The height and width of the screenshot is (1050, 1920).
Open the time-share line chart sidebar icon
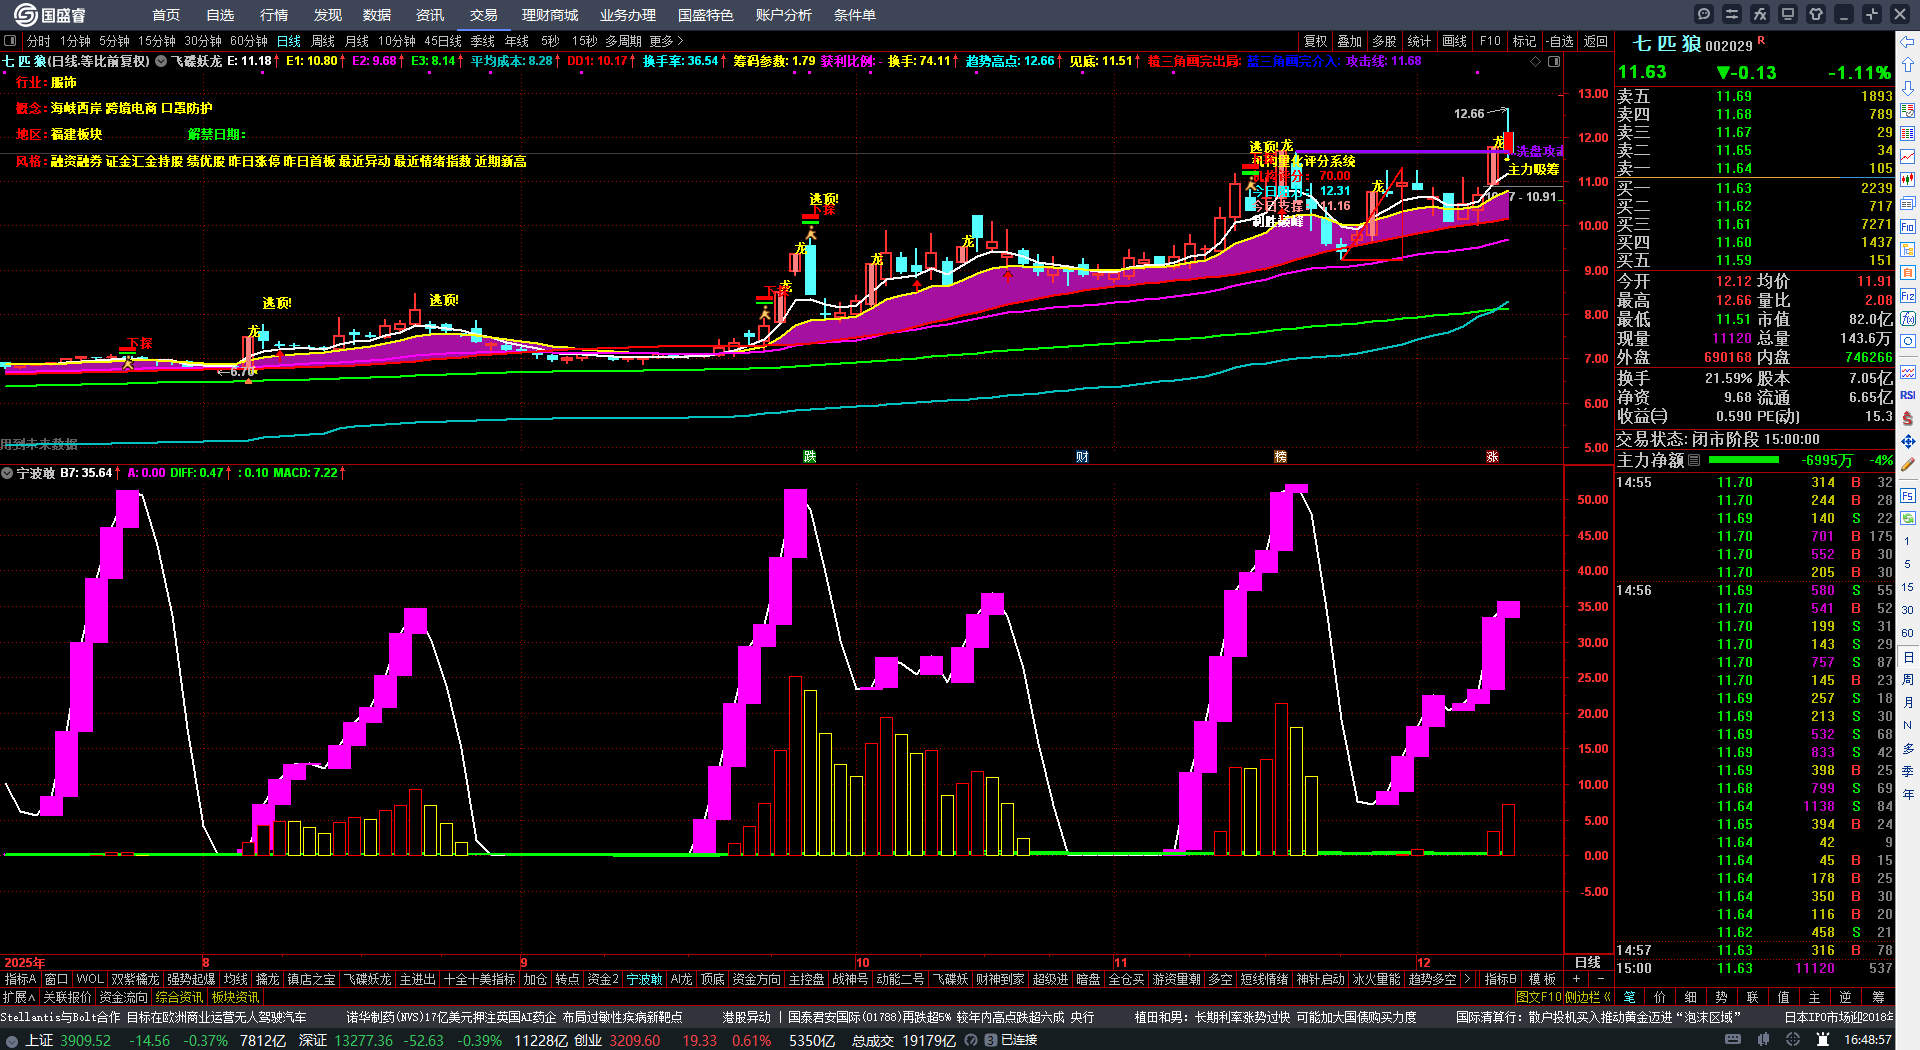(x=1908, y=157)
